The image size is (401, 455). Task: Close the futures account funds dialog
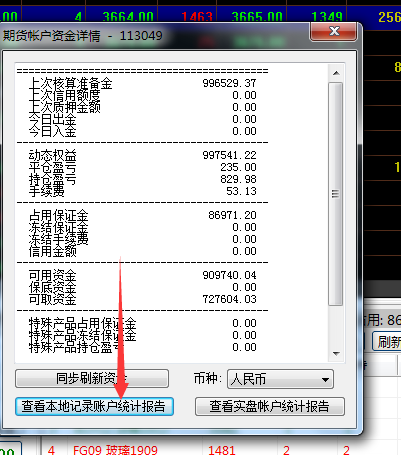[333, 32]
